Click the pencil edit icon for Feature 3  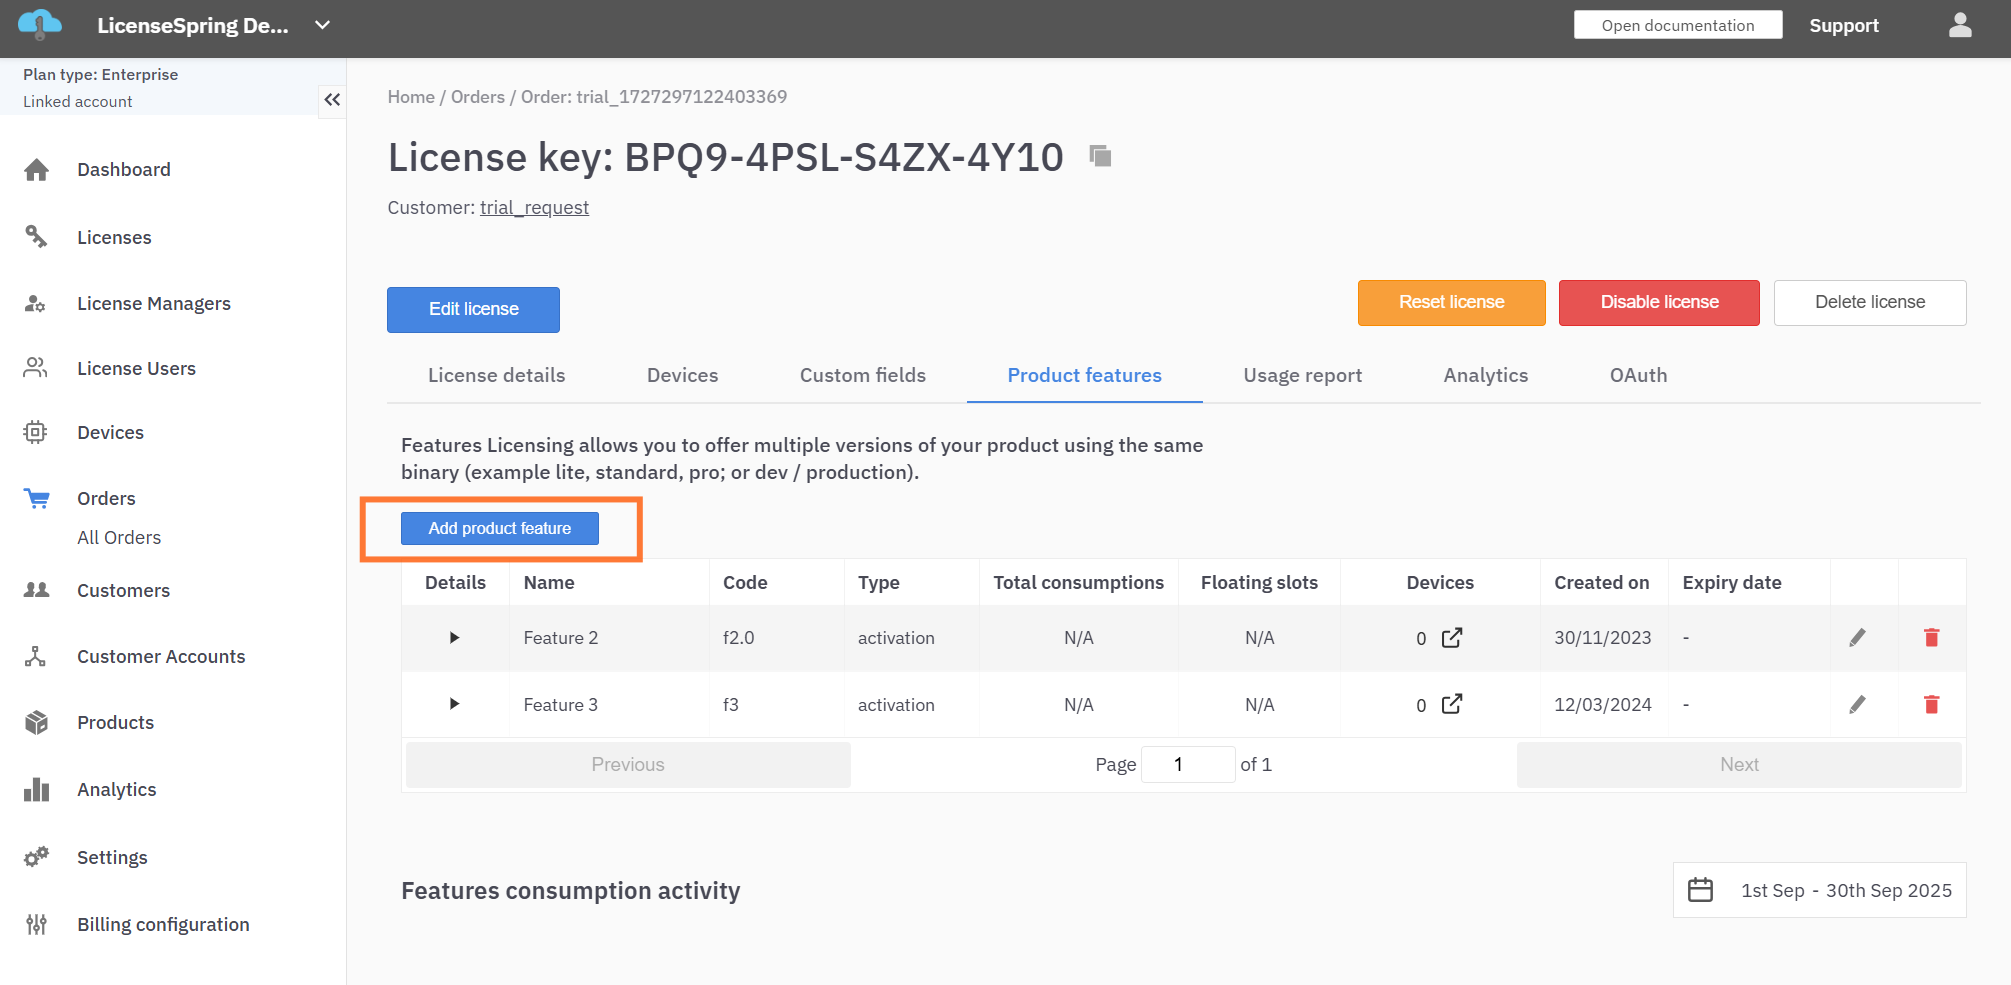[1857, 705]
